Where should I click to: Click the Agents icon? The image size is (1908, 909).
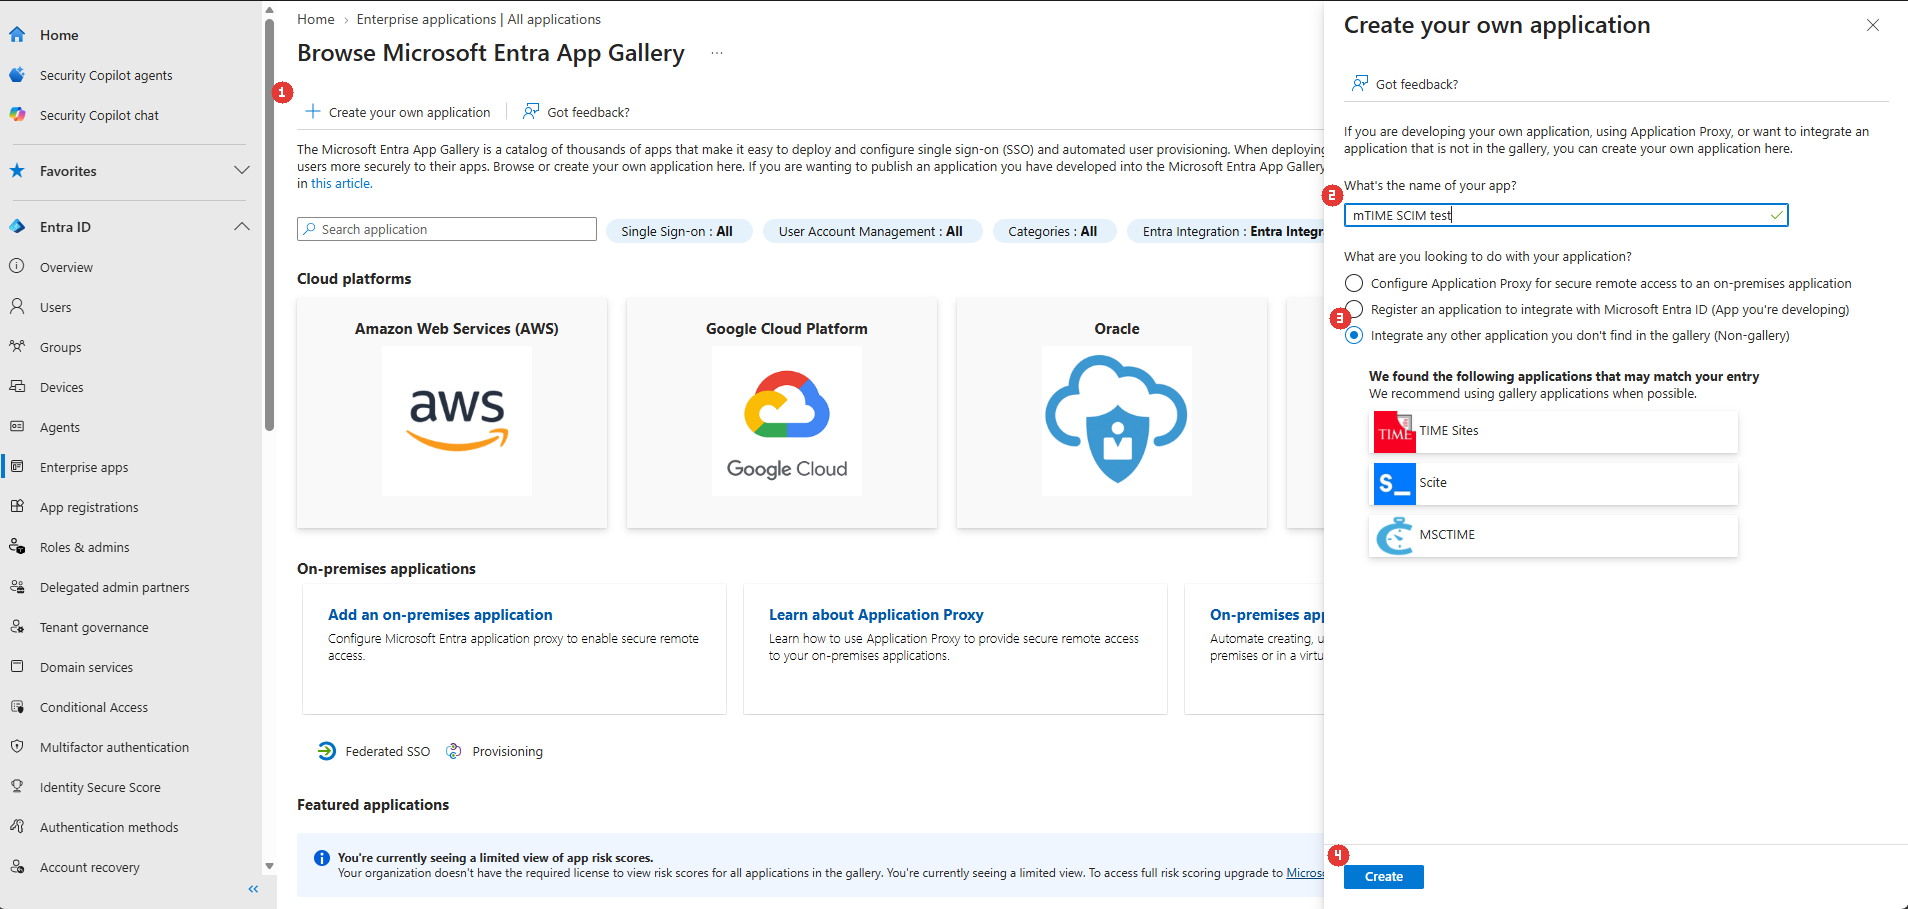coord(17,427)
